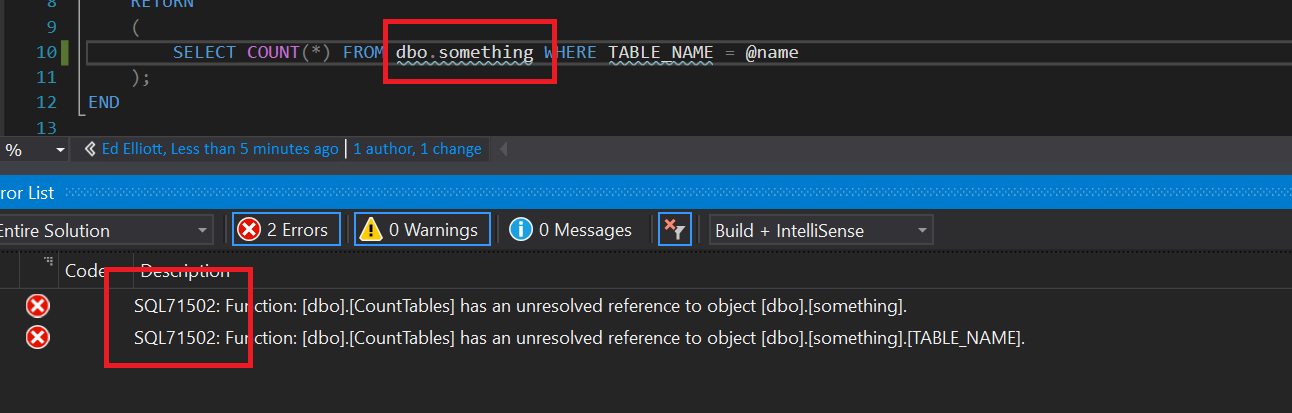Click dbo.something in the SQL code
The width and height of the screenshot is (1292, 413).
(x=465, y=52)
